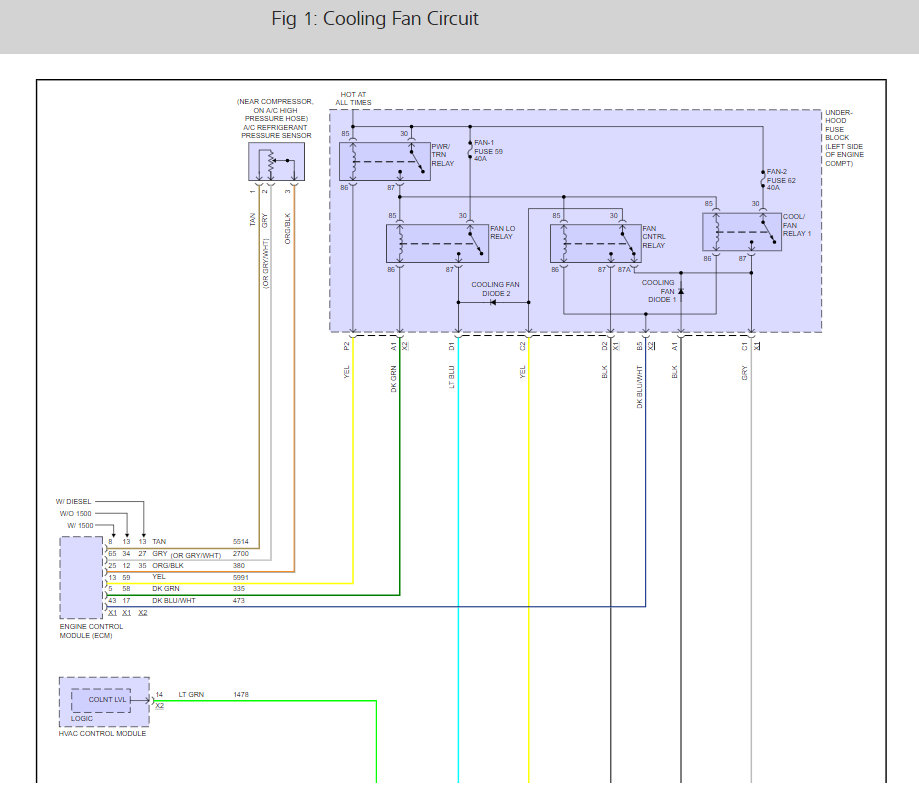Select the 'D2' connector pin label

coord(604,346)
